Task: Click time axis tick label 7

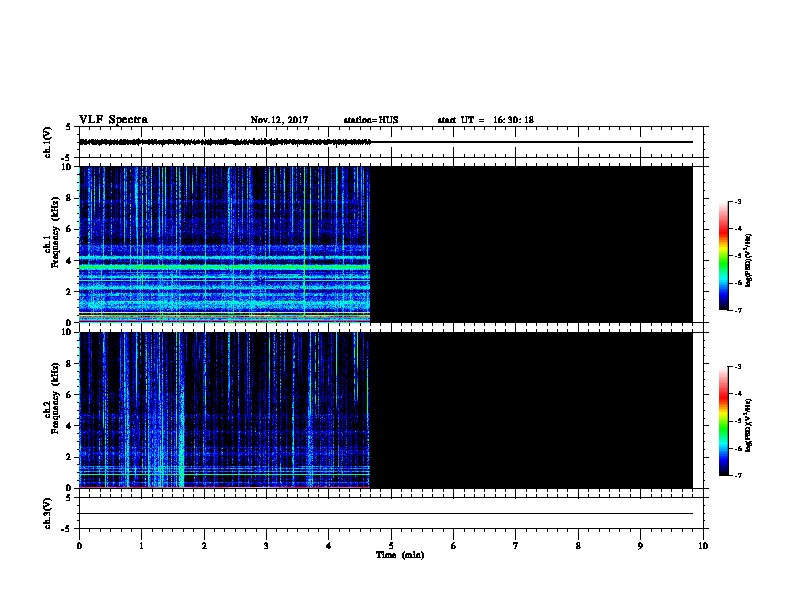Action: (x=516, y=546)
